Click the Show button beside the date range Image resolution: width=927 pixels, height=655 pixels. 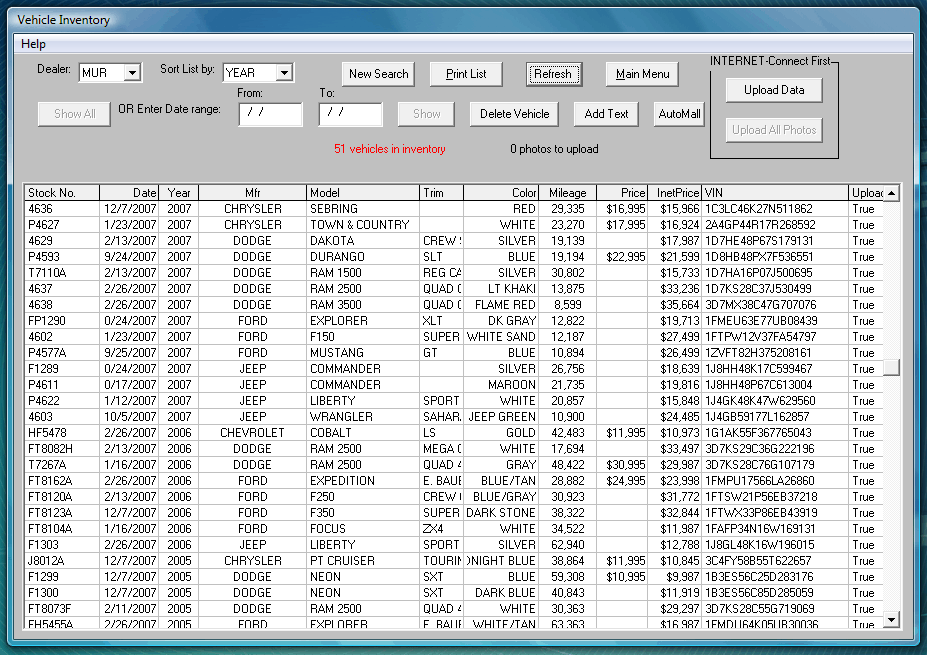pyautogui.click(x=426, y=114)
